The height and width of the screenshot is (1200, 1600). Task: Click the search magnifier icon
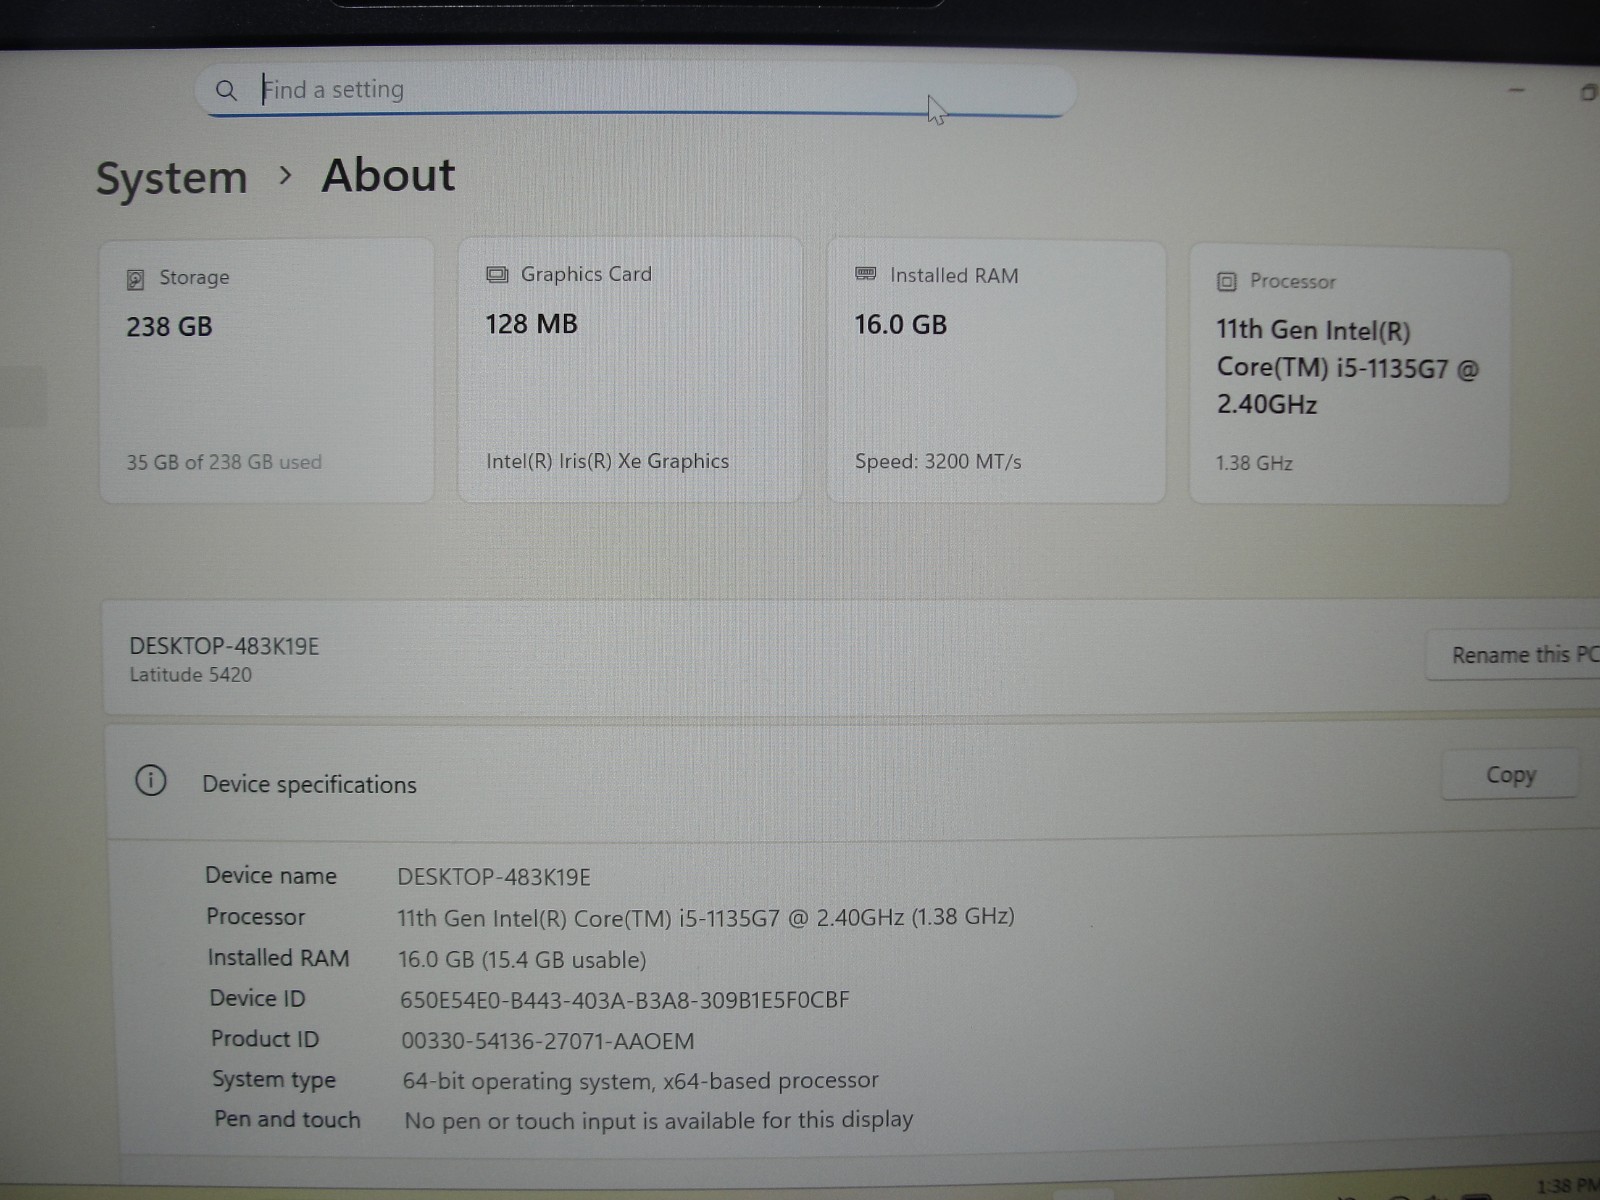coord(226,91)
